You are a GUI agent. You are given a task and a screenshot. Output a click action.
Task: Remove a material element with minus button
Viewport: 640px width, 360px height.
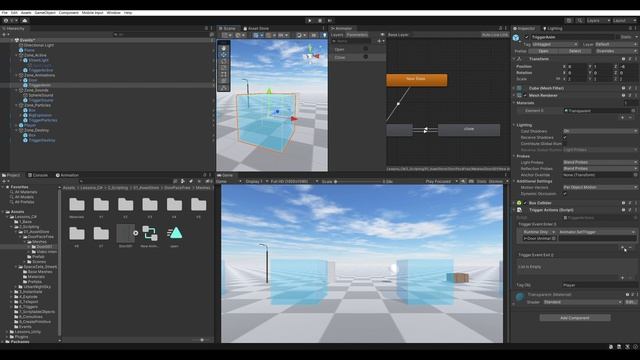click(630, 118)
